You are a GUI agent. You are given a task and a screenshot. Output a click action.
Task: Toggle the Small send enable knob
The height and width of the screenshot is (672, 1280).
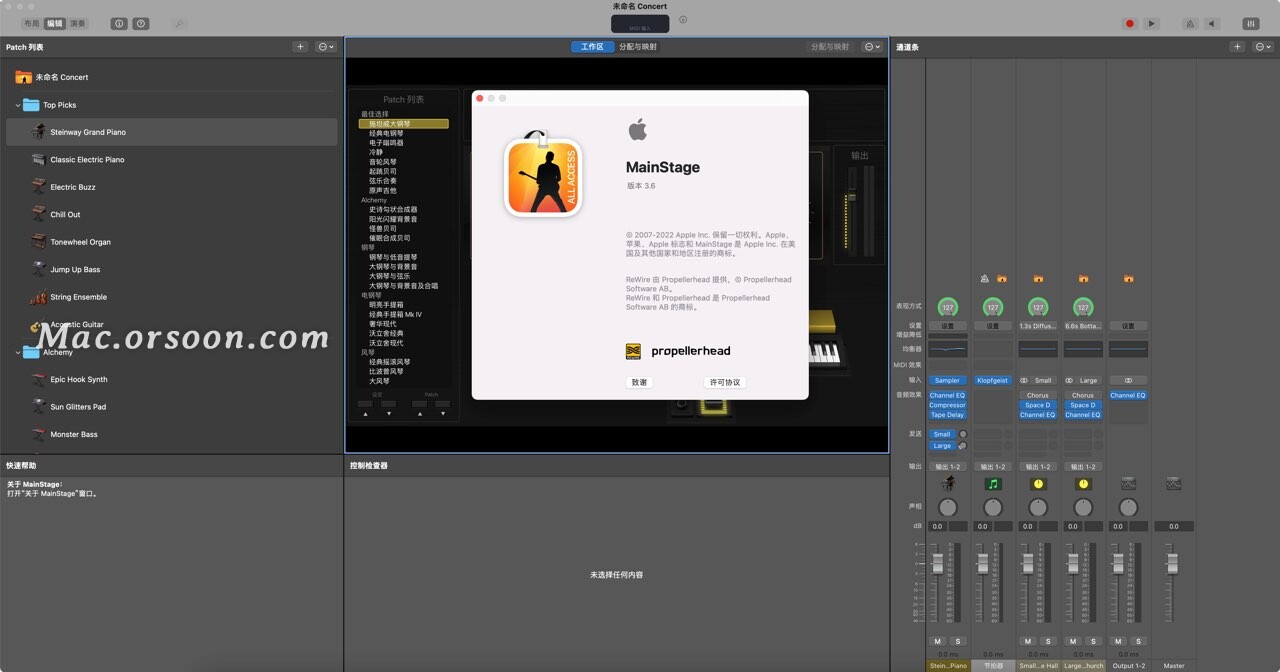click(963, 434)
